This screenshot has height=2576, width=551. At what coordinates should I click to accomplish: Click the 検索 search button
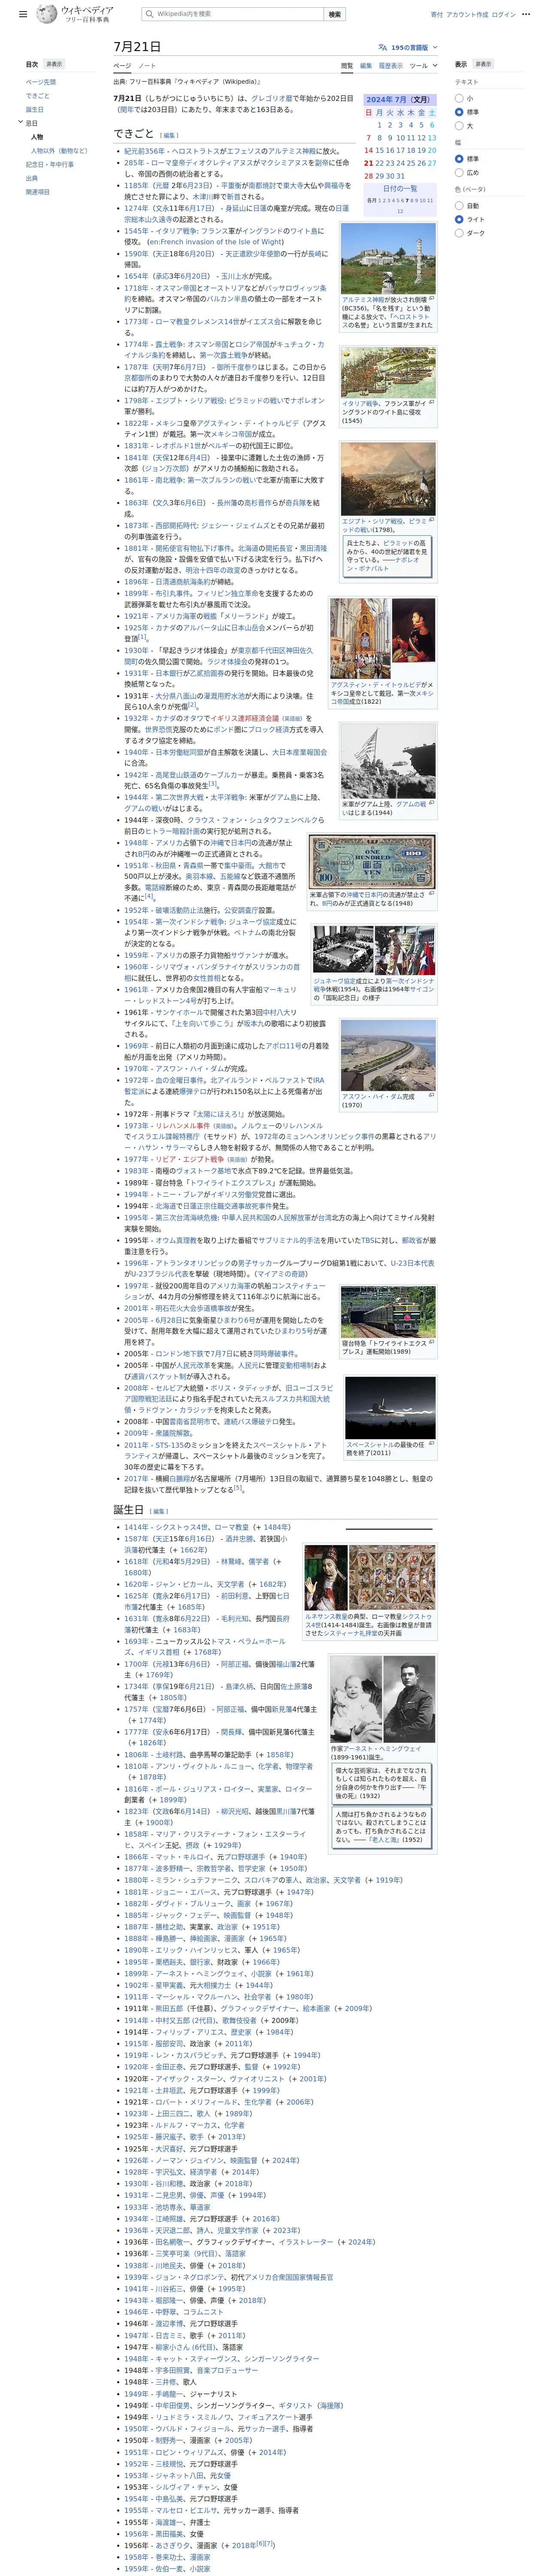tap(336, 14)
